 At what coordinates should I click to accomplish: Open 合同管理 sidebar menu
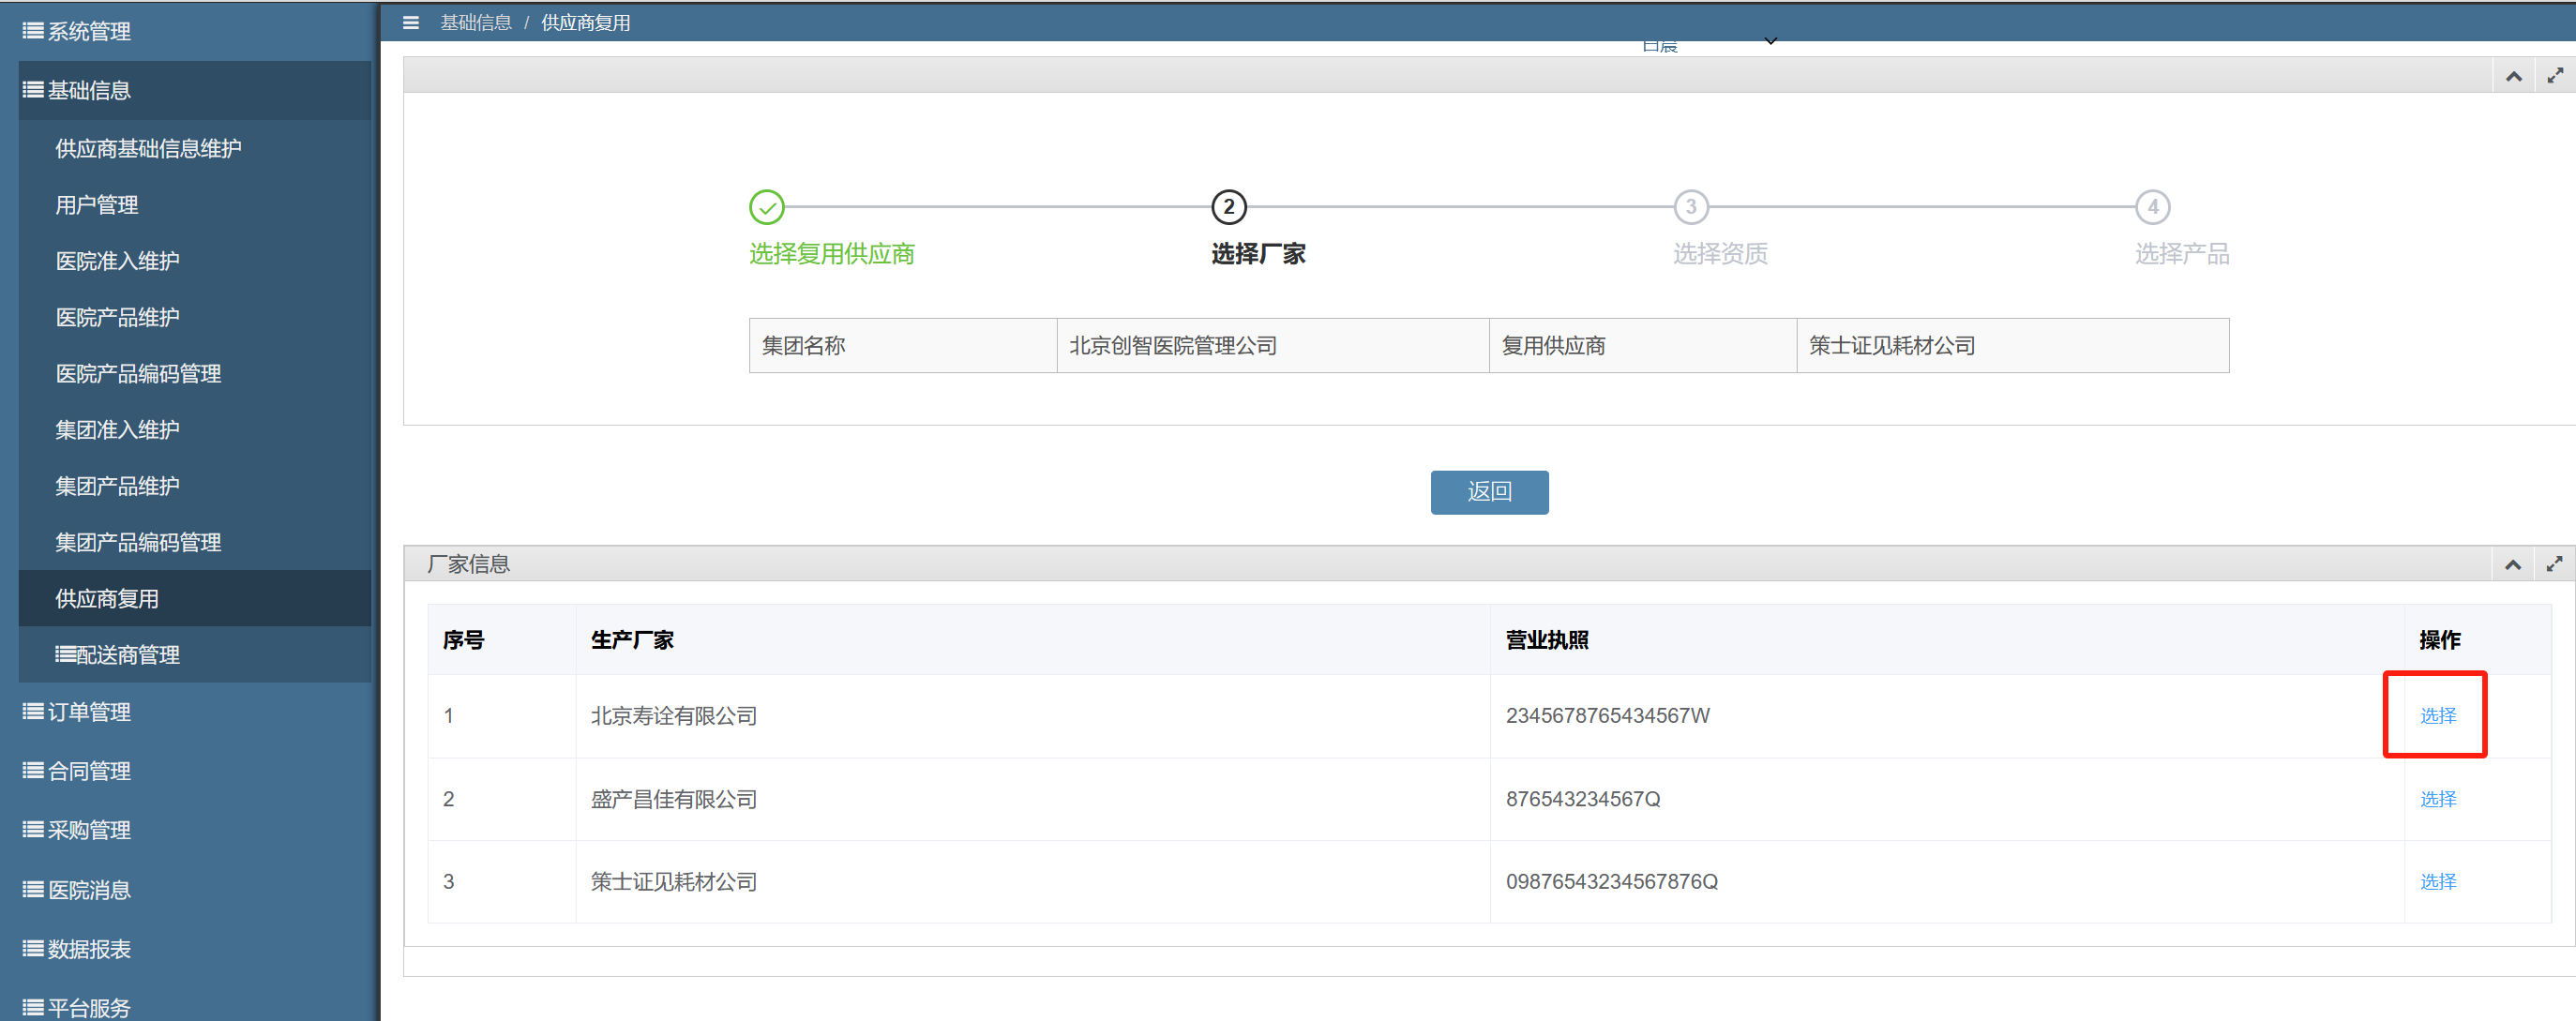coord(194,771)
